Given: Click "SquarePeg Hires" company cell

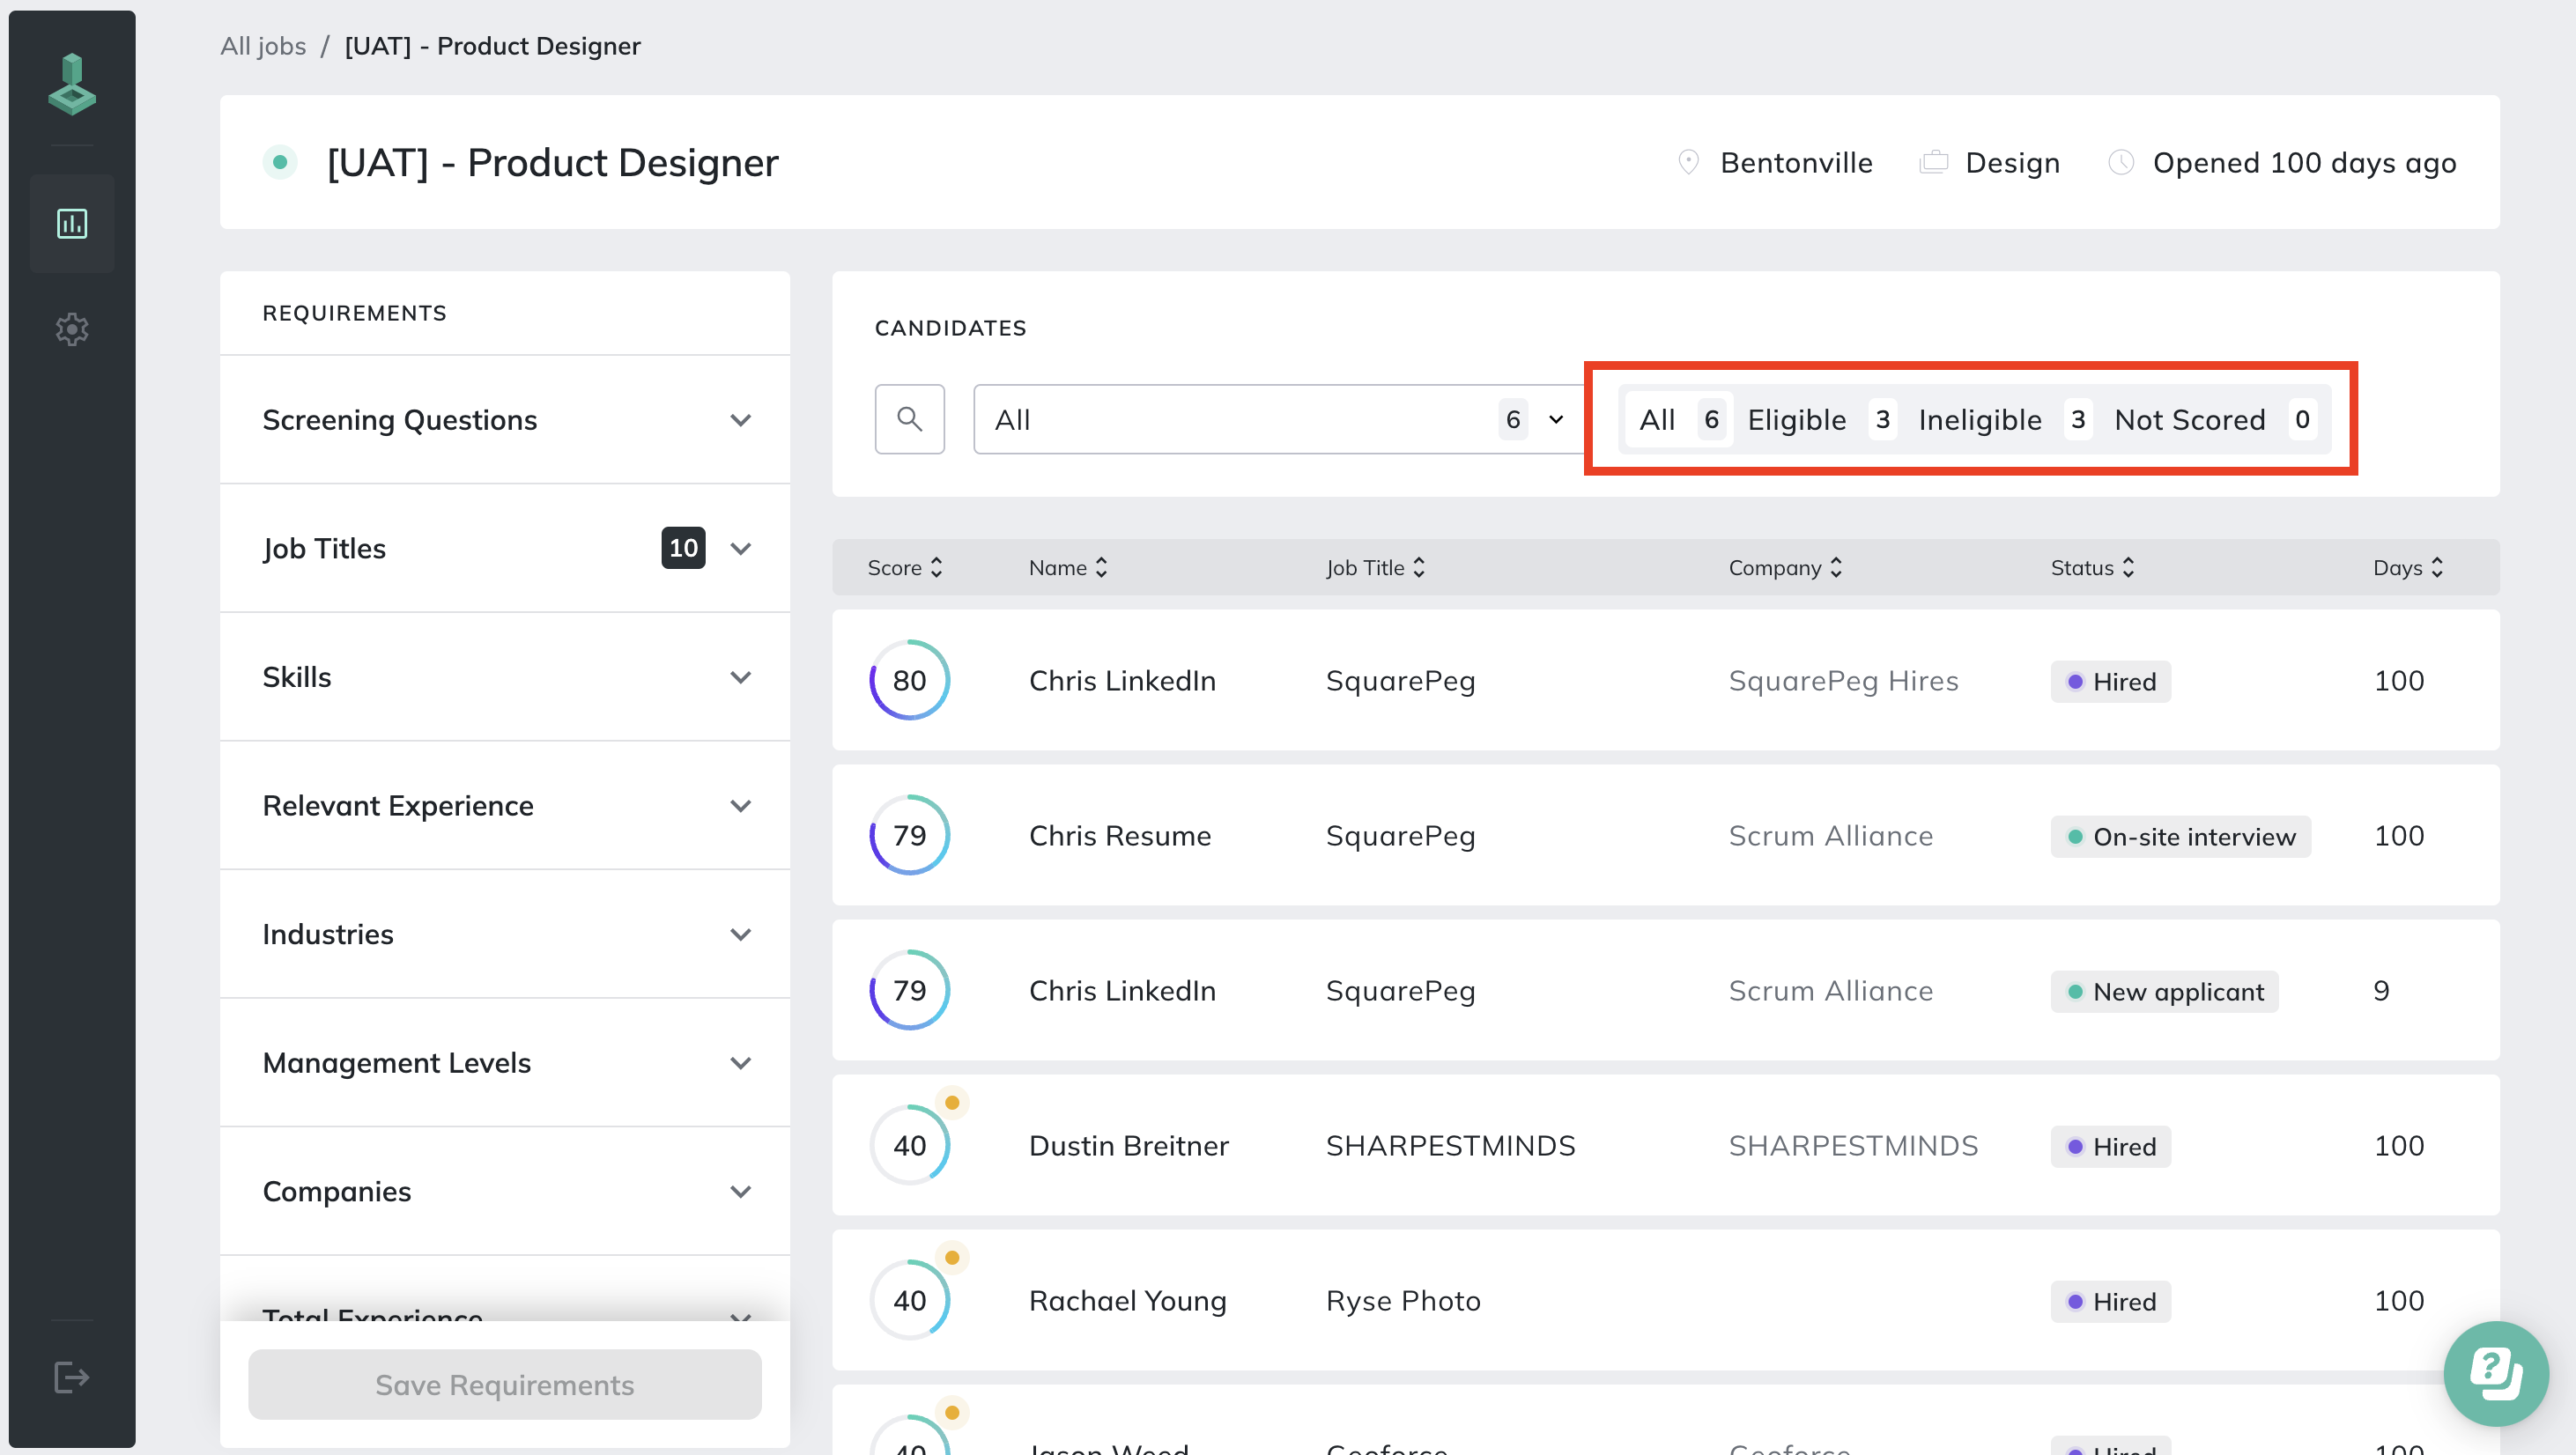Looking at the screenshot, I should pos(1844,681).
